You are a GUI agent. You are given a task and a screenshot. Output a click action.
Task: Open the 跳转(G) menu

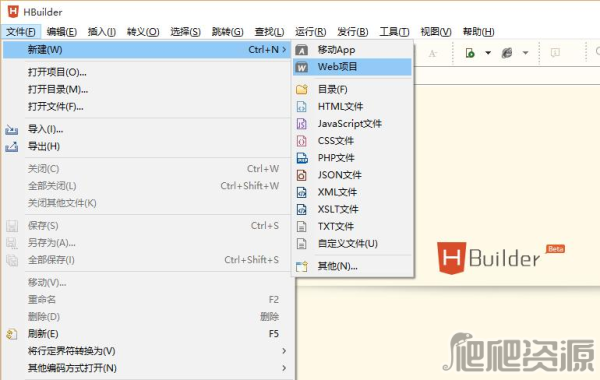click(x=227, y=32)
